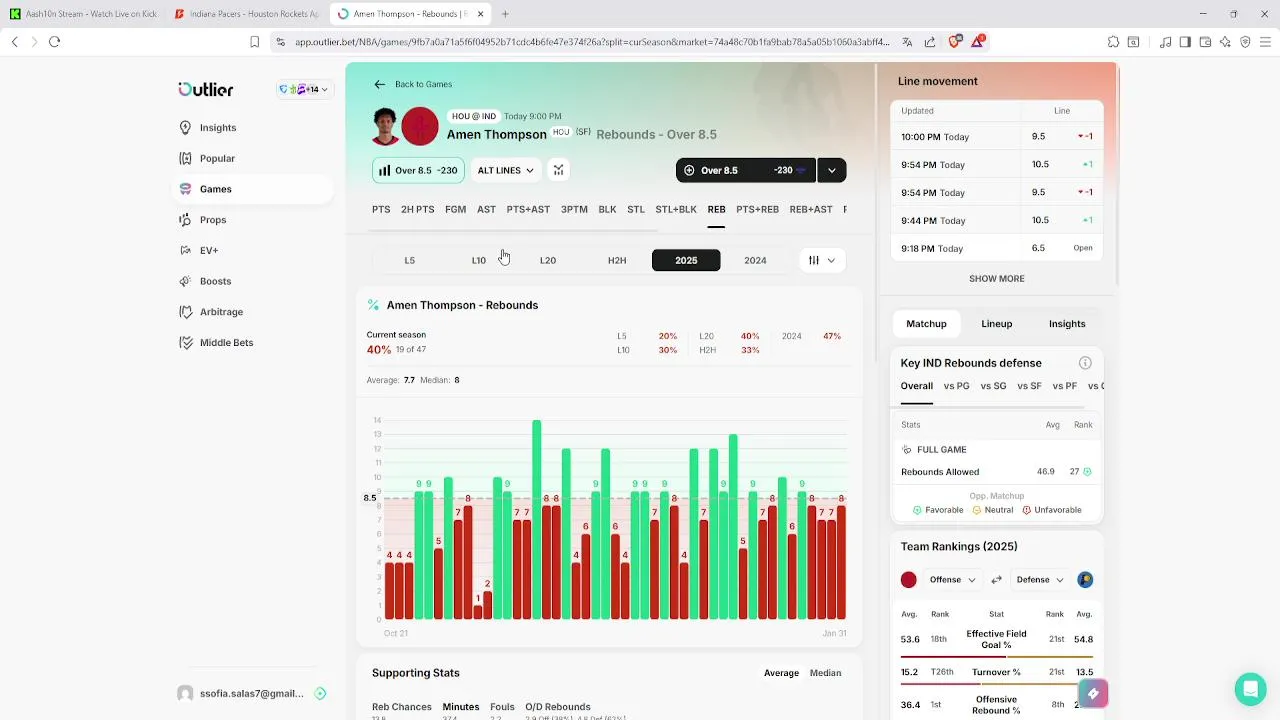Select the PTS+REB market tab
This screenshot has width=1280, height=720.
point(757,209)
